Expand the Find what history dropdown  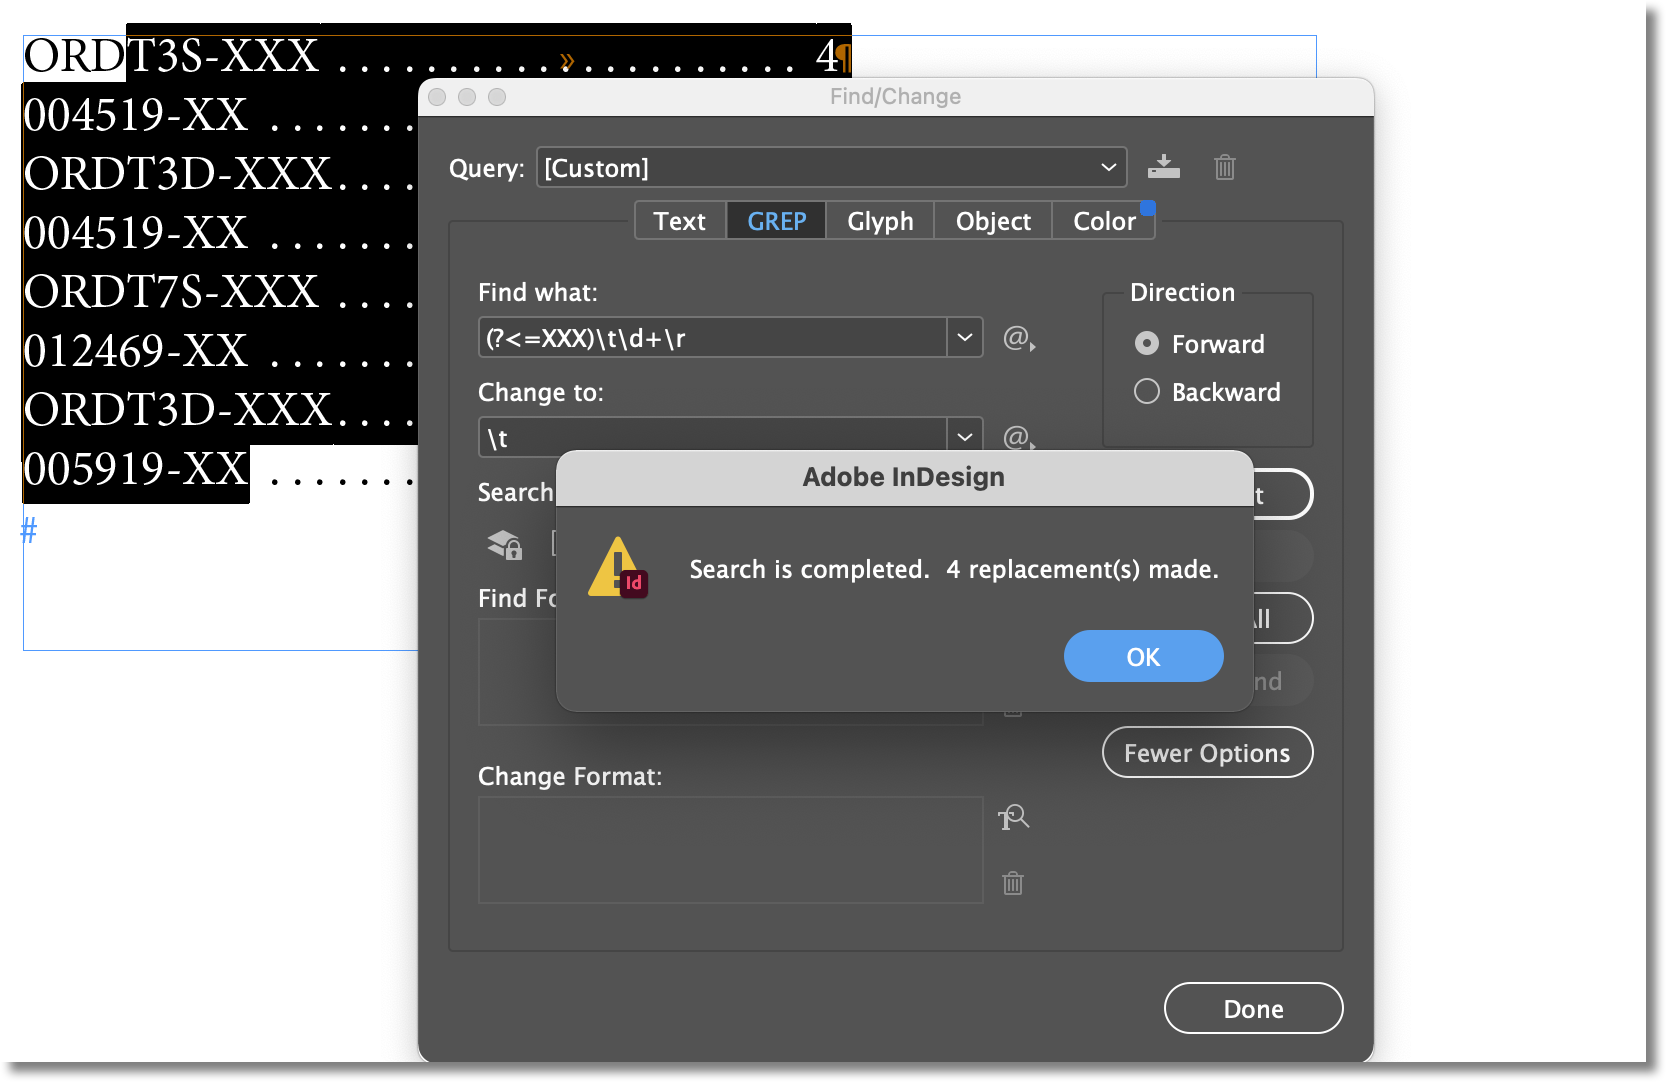(963, 337)
